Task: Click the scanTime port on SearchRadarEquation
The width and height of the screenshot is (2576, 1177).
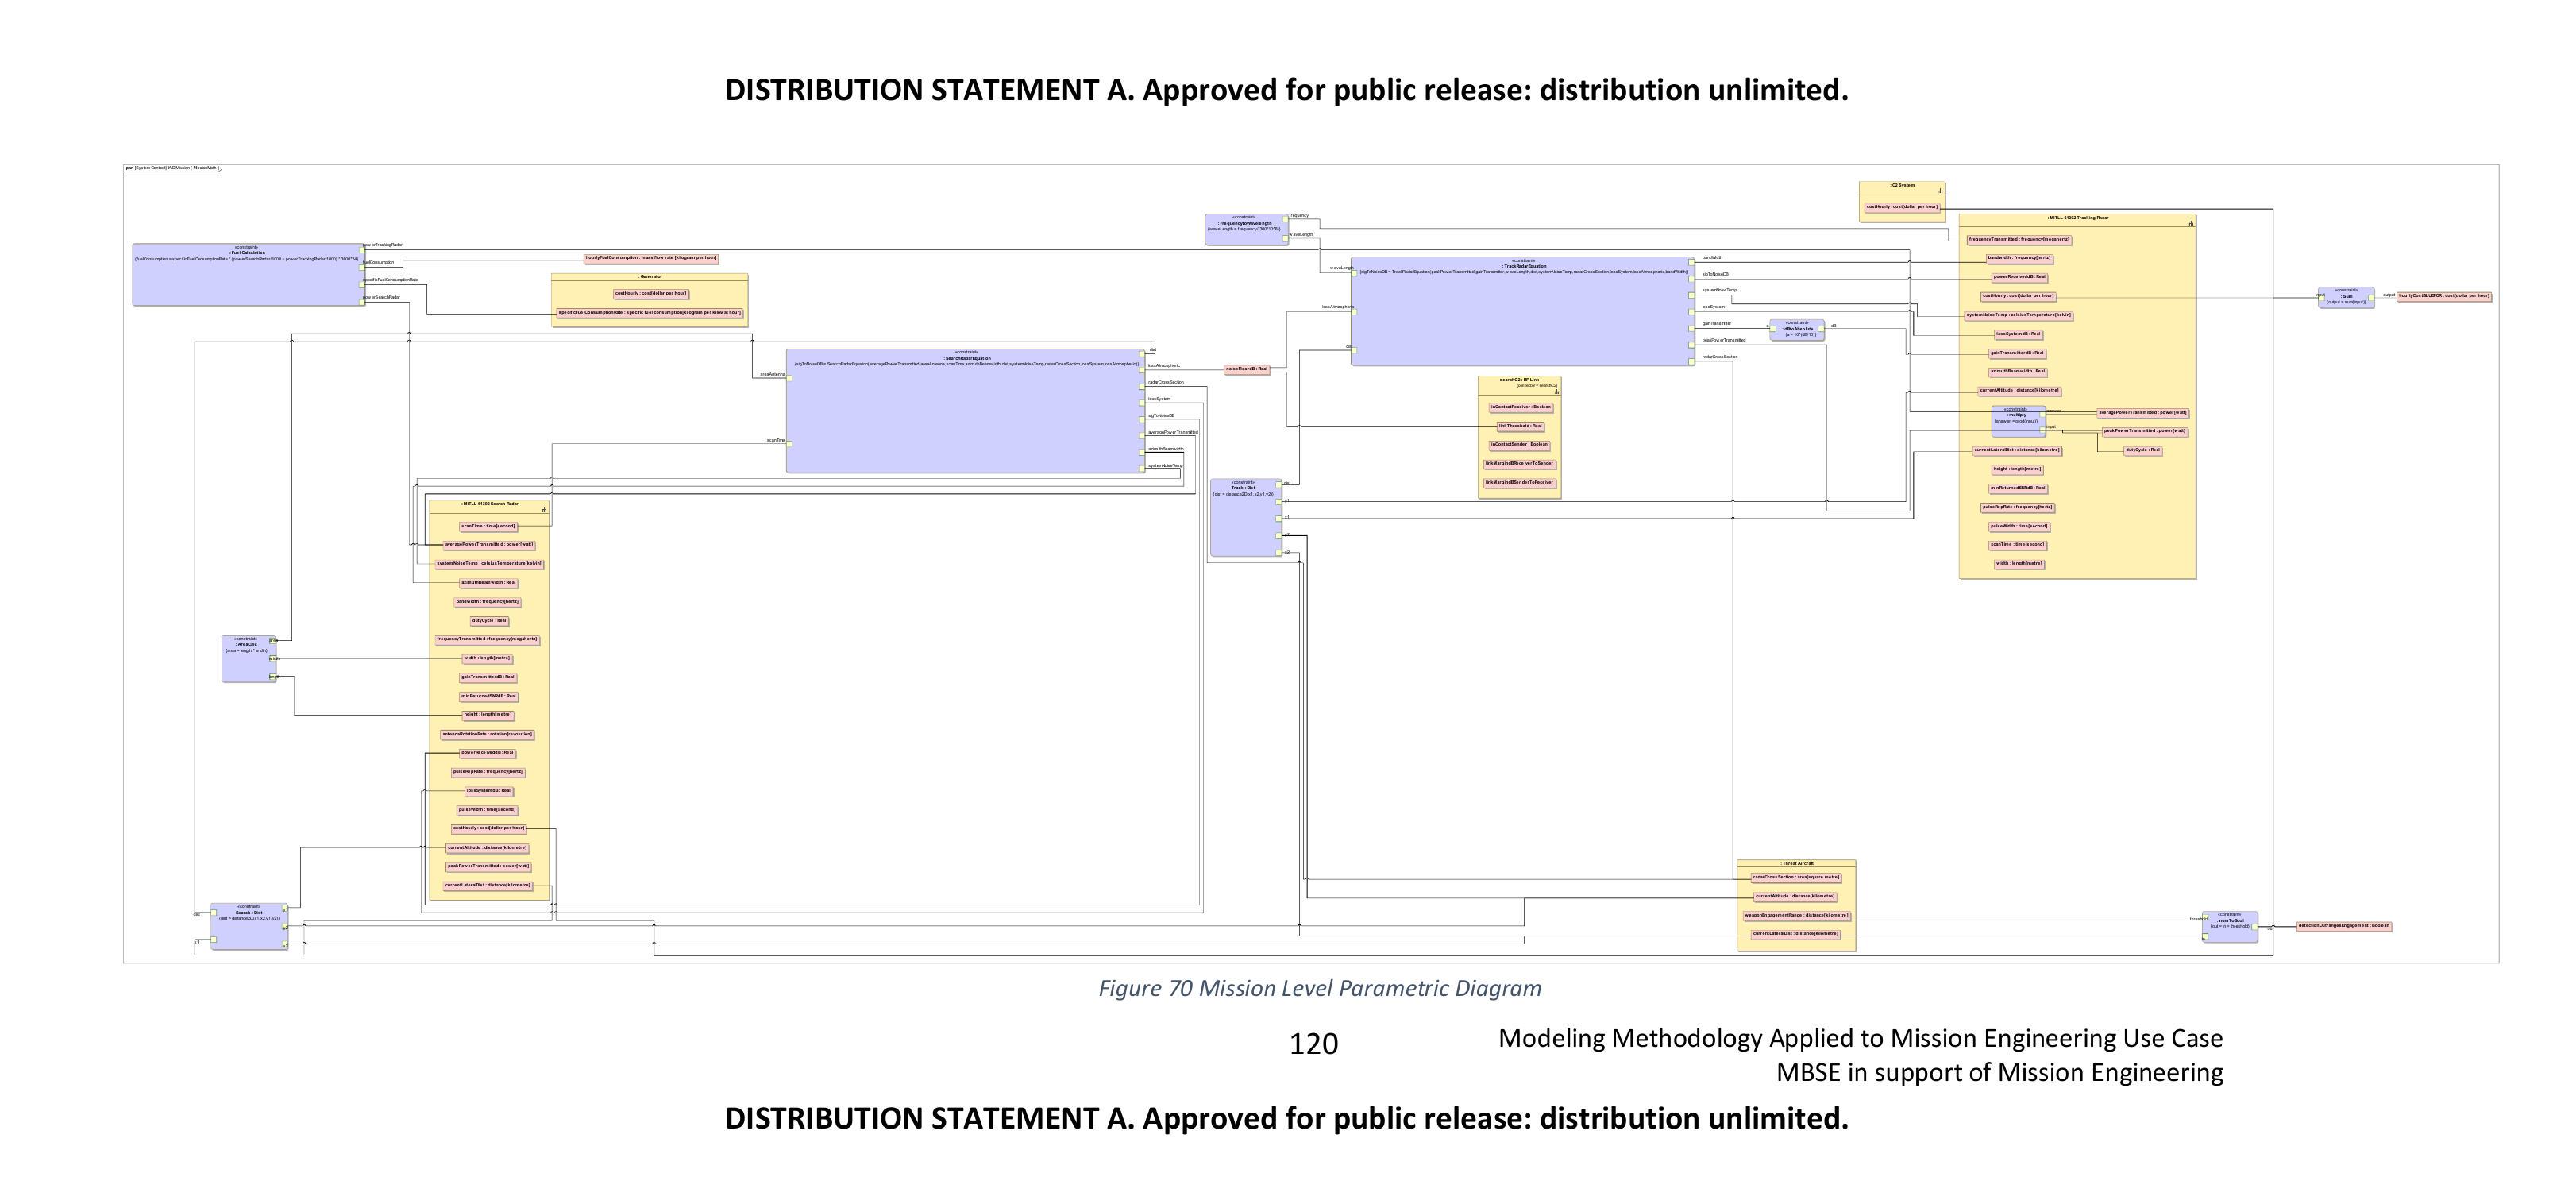Action: 789,443
